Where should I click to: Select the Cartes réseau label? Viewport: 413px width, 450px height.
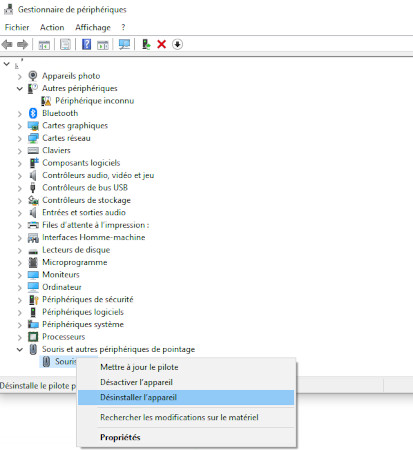pos(66,138)
